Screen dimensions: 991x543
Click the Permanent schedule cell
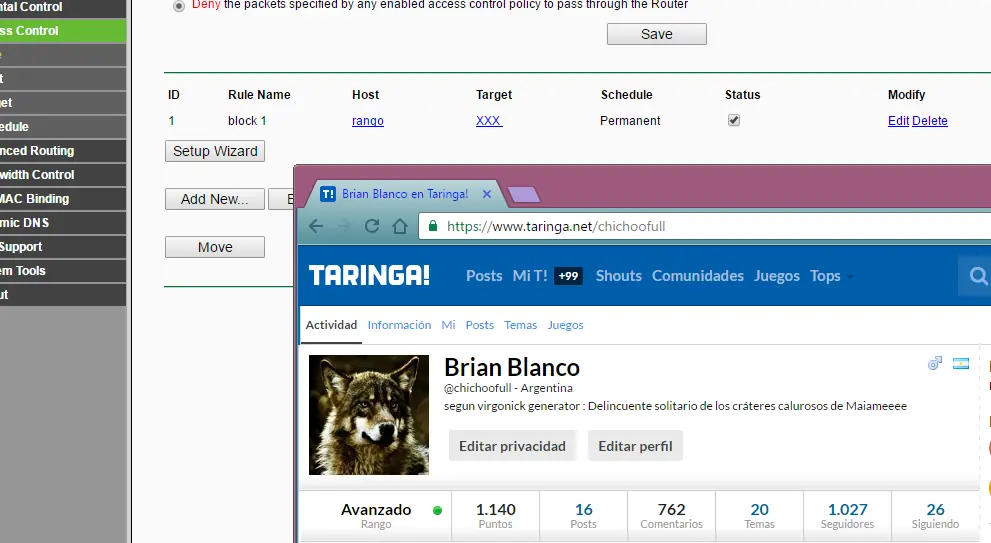tap(630, 121)
